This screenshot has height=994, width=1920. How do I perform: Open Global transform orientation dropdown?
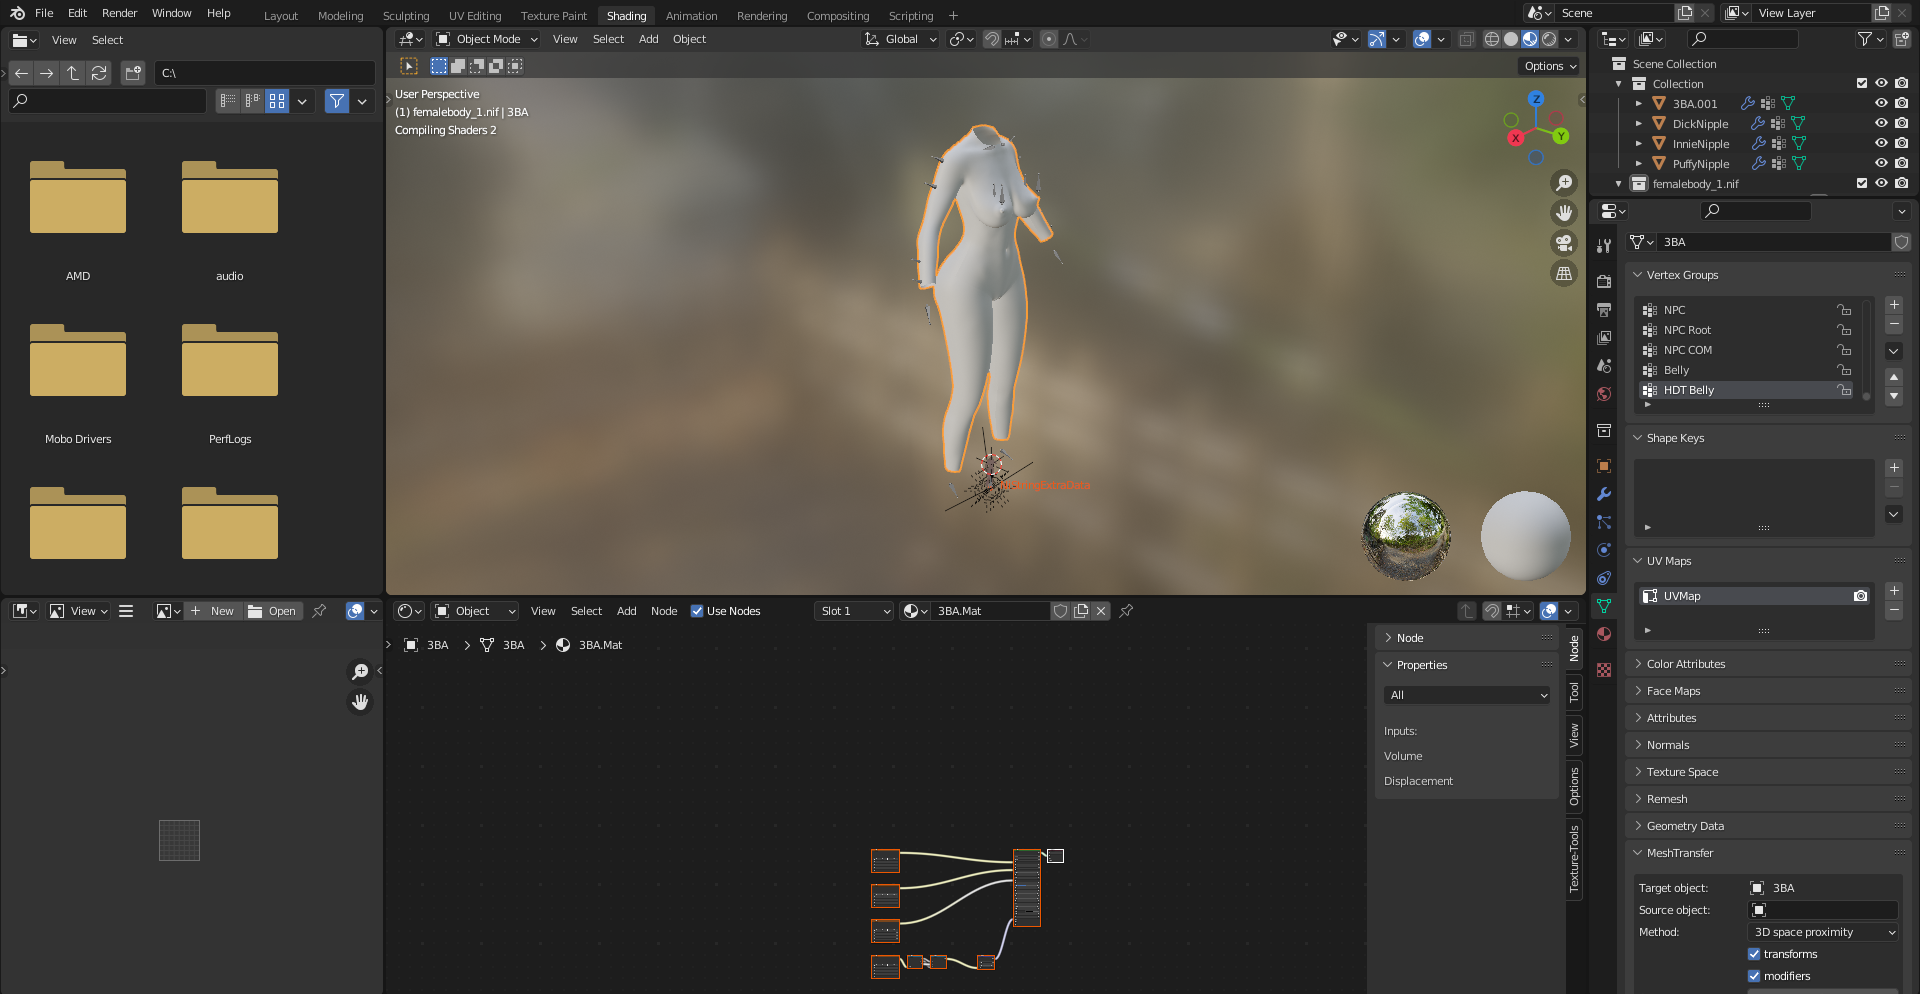[900, 39]
